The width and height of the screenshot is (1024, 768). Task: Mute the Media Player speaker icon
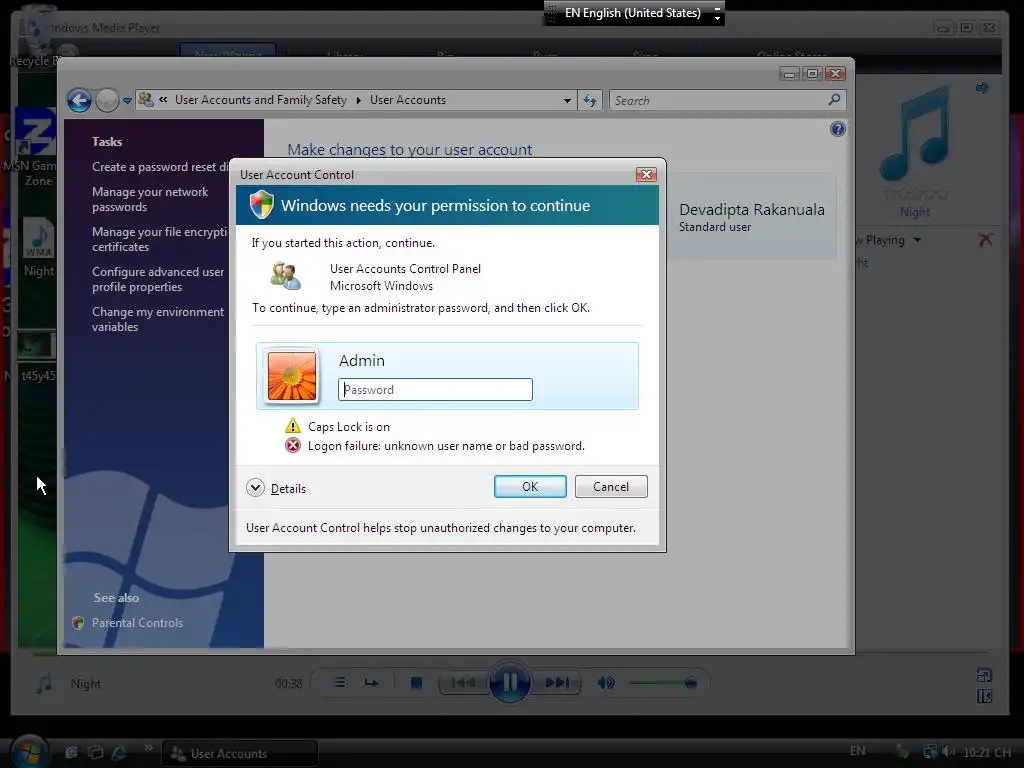(x=605, y=683)
